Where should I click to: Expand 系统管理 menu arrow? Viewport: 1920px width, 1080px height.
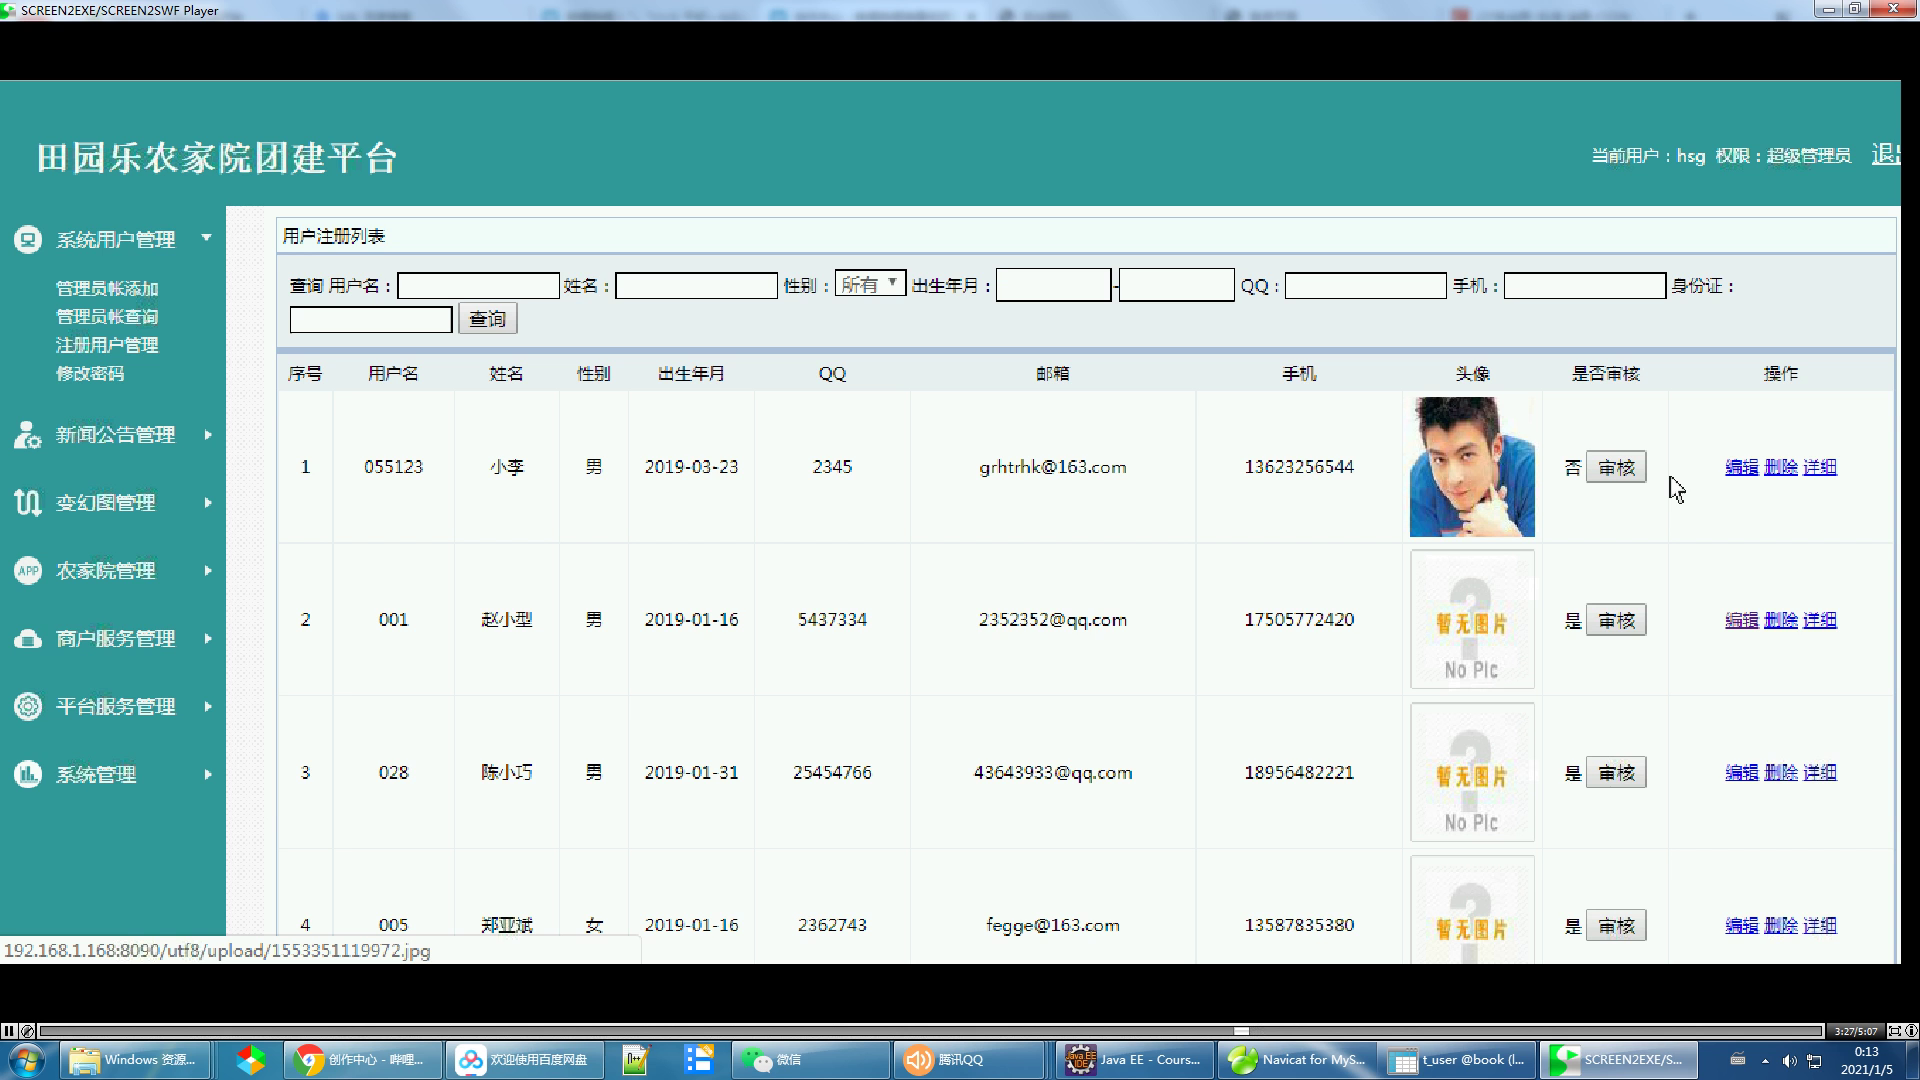[x=208, y=774]
